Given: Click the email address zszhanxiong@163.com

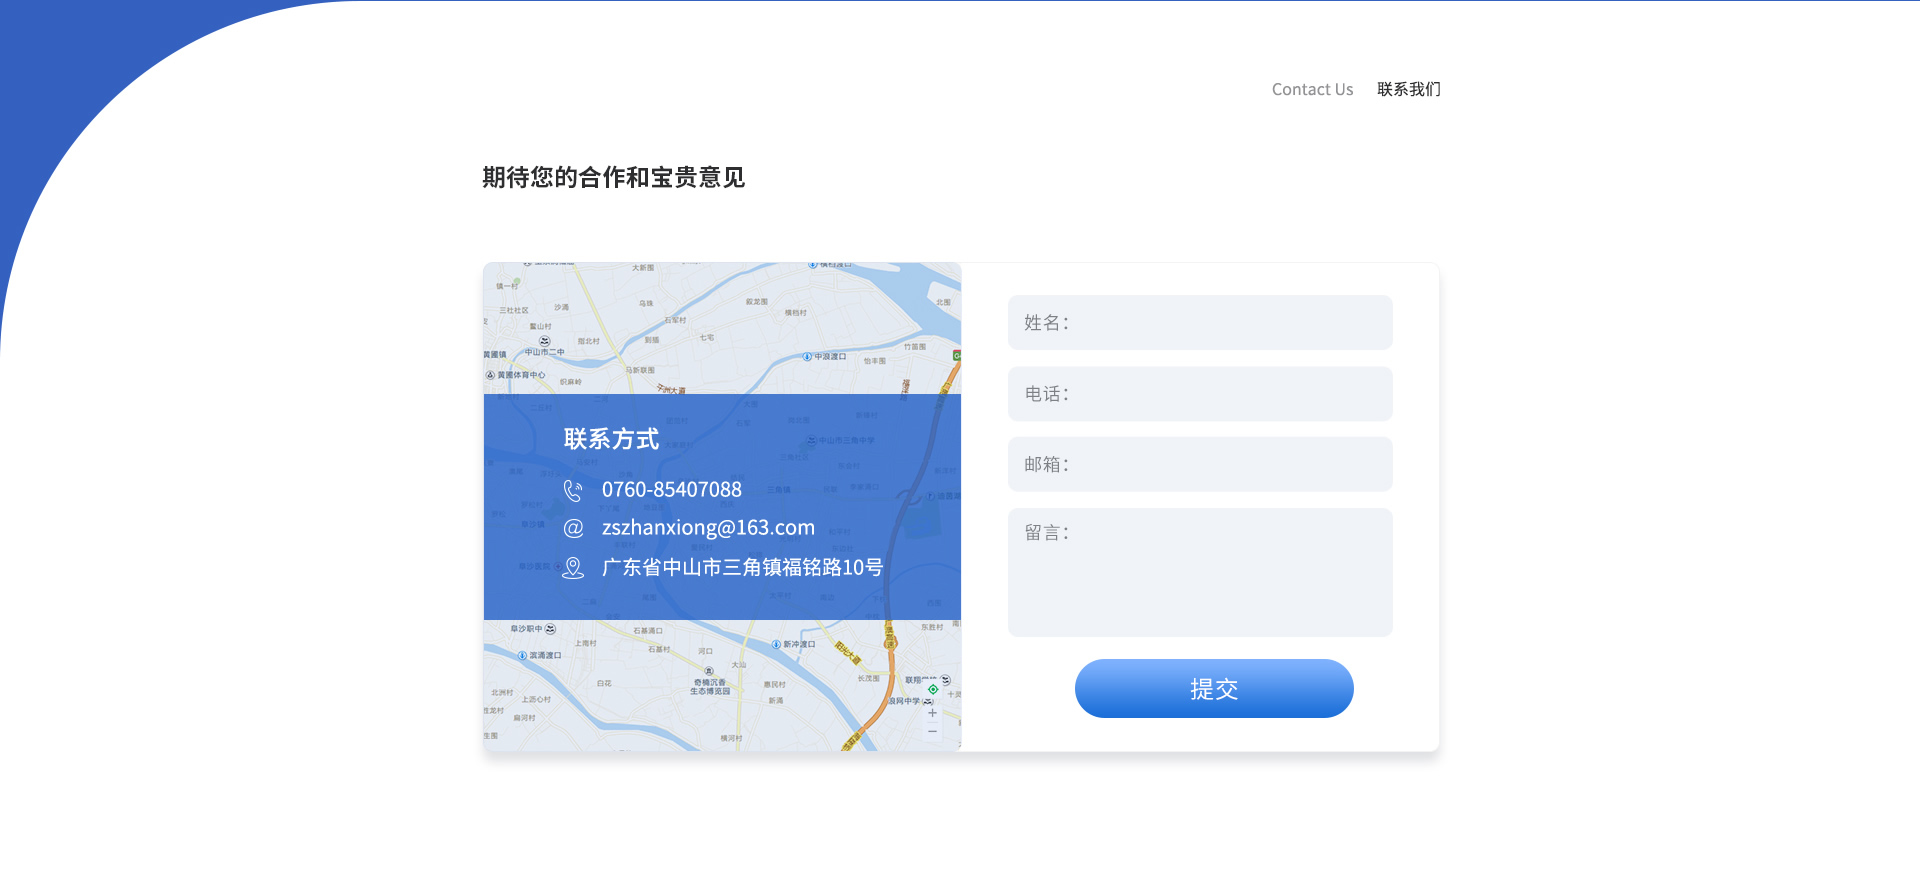Looking at the screenshot, I should click(x=708, y=528).
